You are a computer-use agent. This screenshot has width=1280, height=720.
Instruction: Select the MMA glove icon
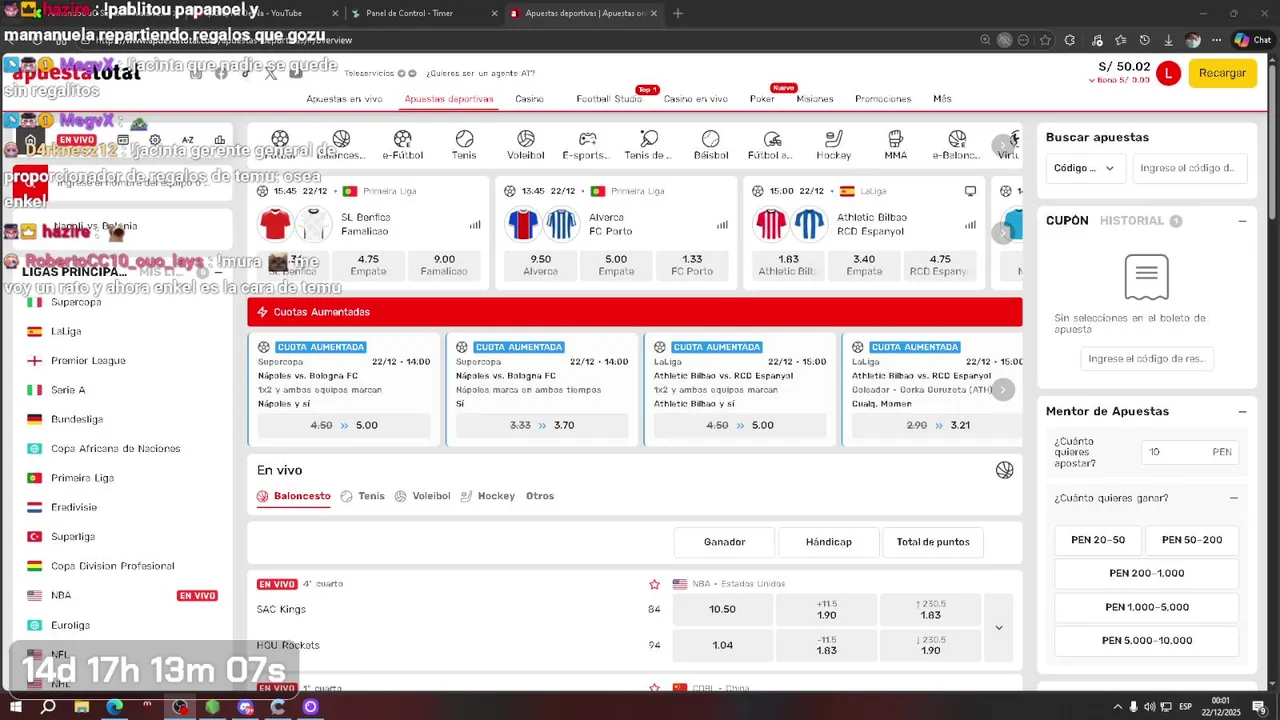(x=895, y=139)
